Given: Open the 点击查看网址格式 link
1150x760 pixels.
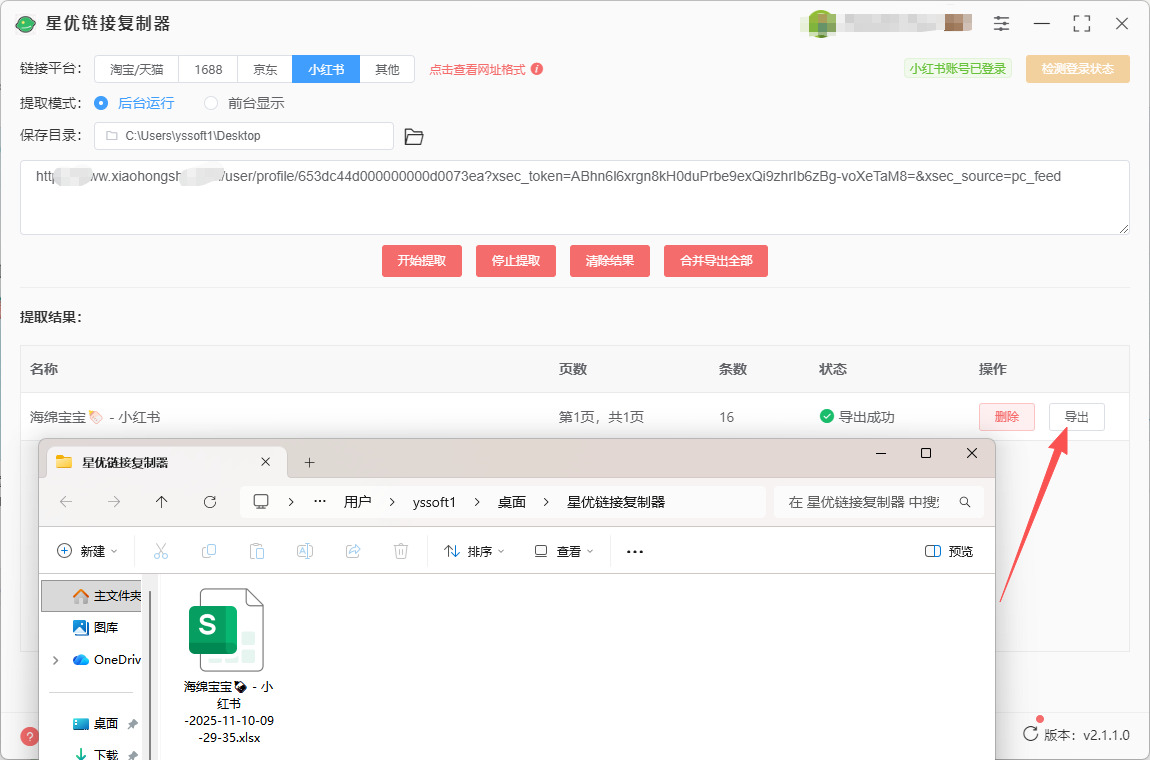Looking at the screenshot, I should point(477,70).
